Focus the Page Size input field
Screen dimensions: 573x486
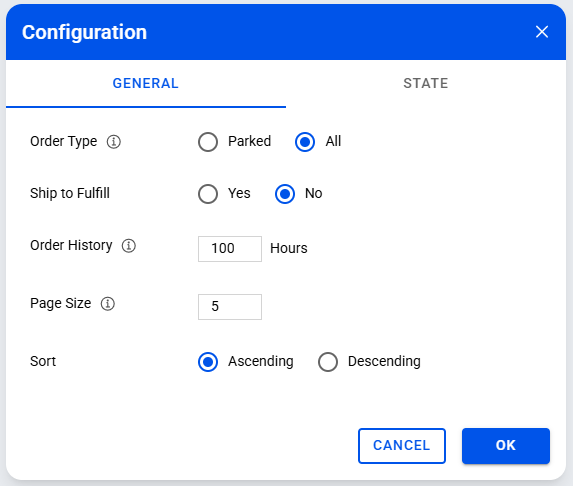pos(230,307)
